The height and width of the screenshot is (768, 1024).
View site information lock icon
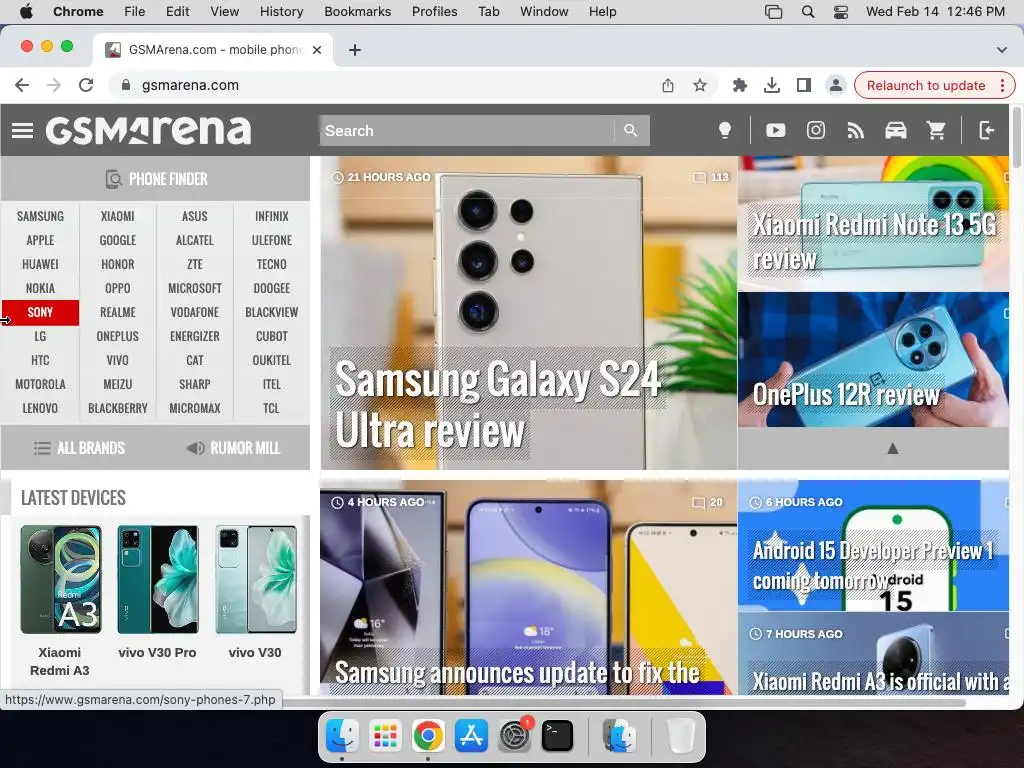[x=126, y=85]
